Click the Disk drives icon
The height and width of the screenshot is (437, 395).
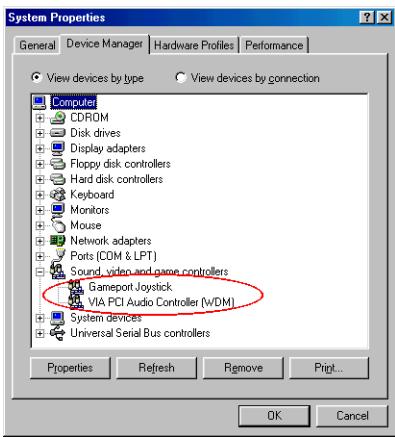[x=57, y=133]
